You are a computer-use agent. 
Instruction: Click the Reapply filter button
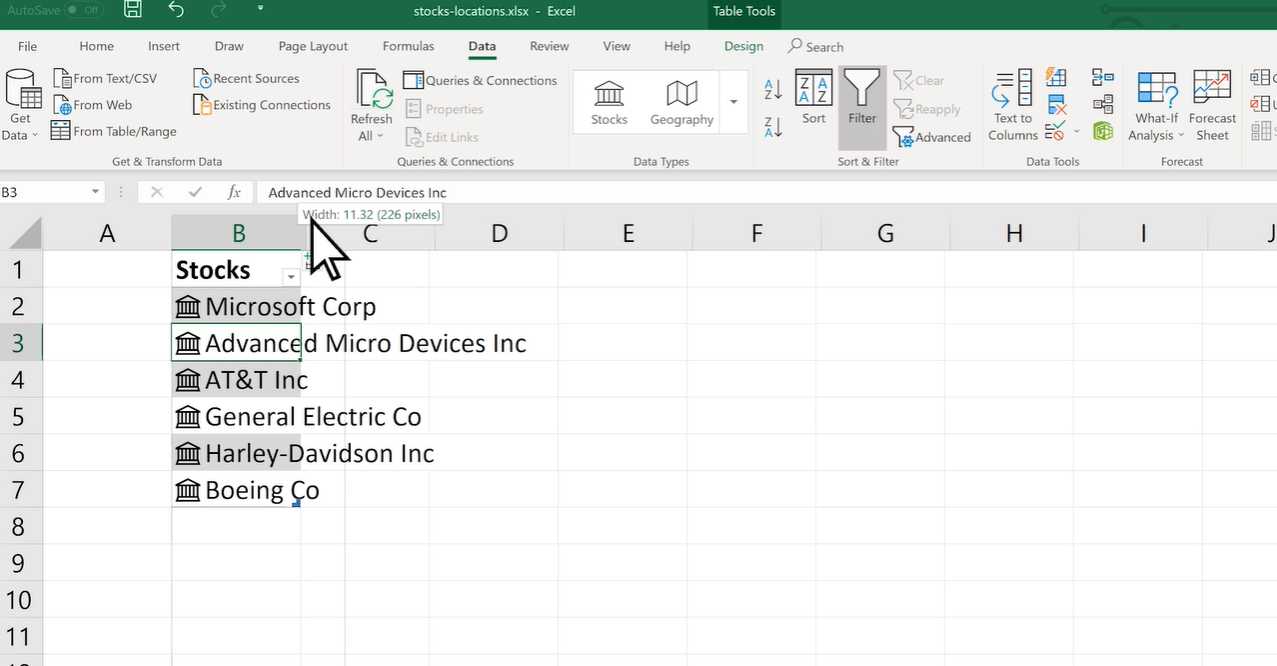[x=927, y=109]
